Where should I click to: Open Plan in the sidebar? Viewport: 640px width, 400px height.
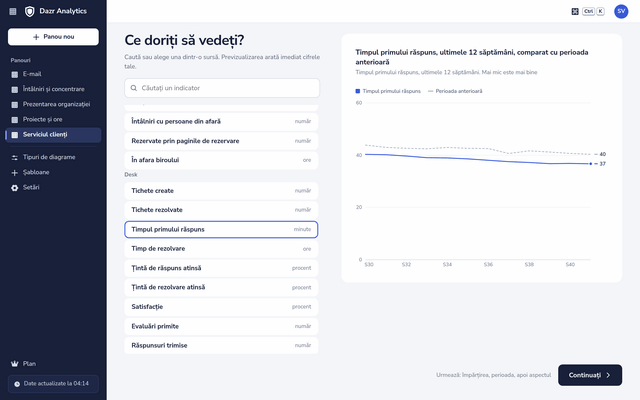[x=53, y=364]
